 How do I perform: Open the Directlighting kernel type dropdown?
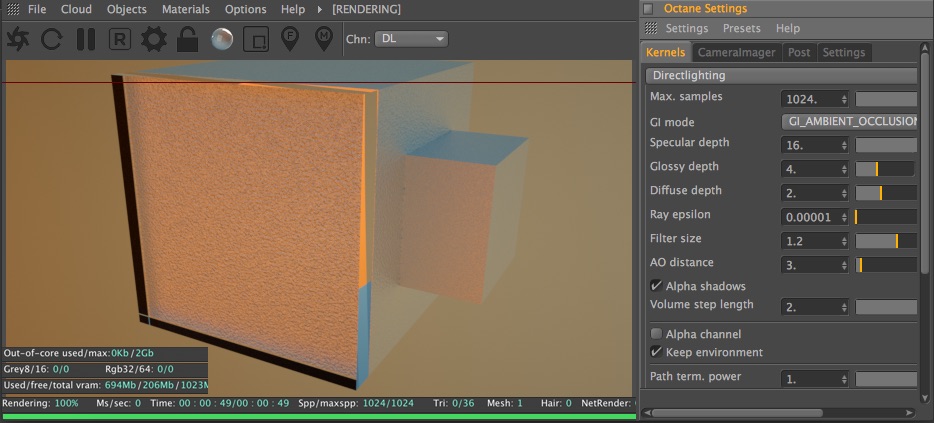[x=782, y=76]
